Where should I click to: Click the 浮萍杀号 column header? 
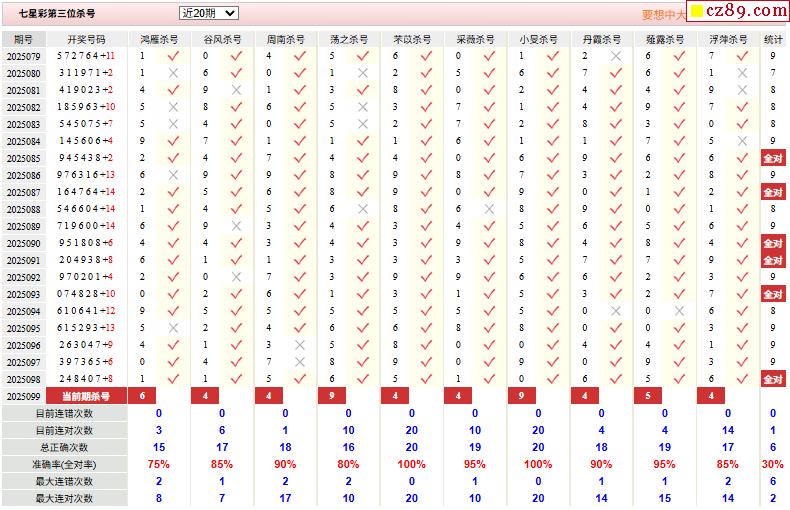(728, 39)
